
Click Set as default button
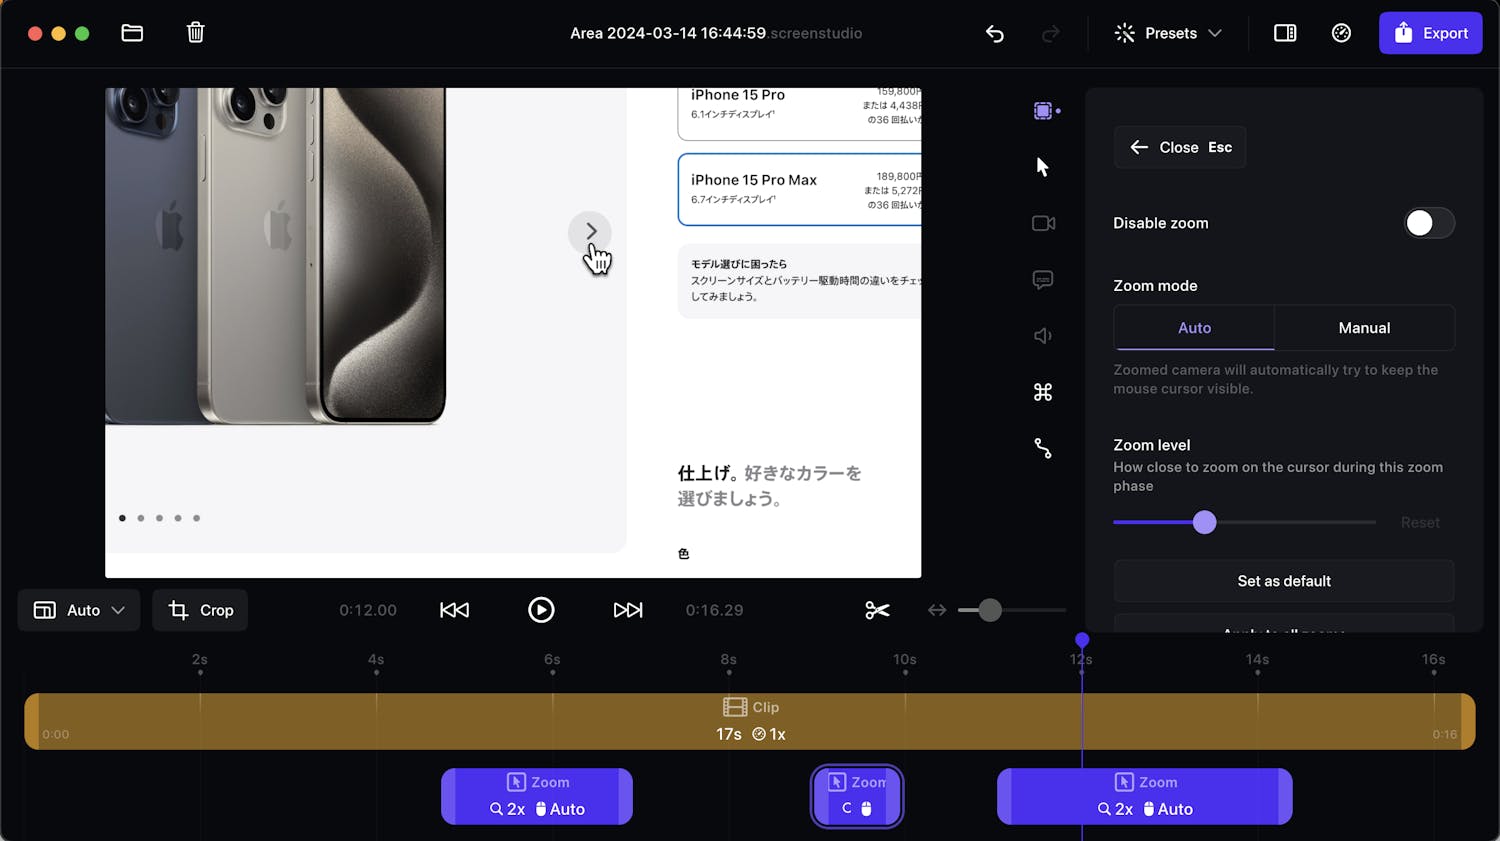pos(1284,581)
